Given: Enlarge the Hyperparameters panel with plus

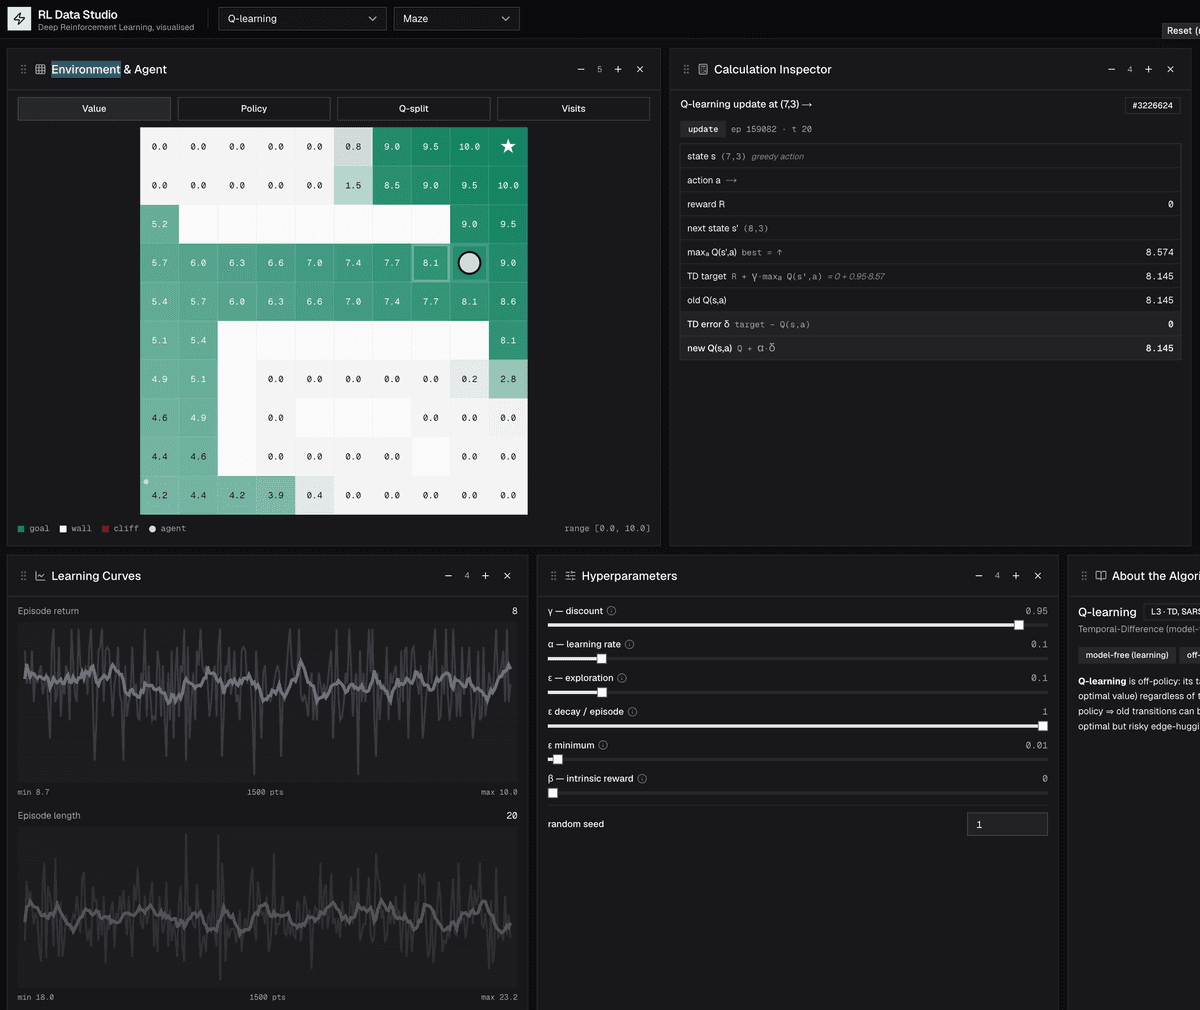Looking at the screenshot, I should [1015, 576].
